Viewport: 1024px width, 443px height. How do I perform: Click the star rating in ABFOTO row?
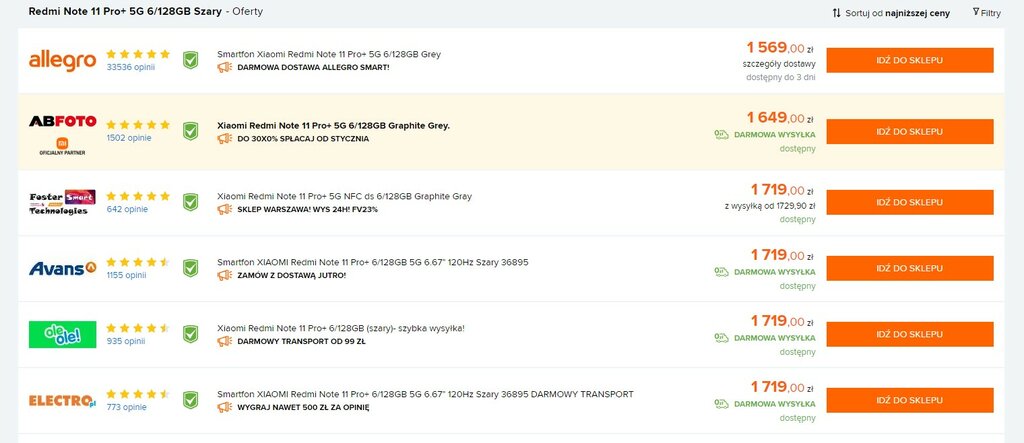click(138, 125)
